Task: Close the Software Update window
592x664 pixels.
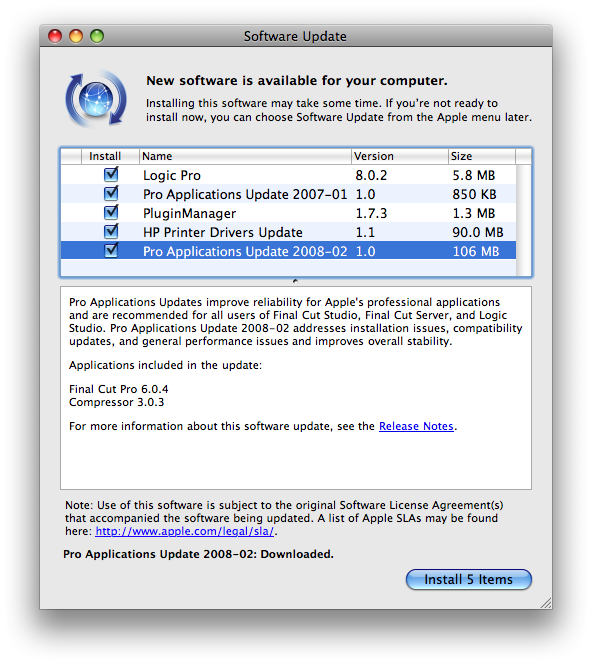Action: tap(55, 36)
